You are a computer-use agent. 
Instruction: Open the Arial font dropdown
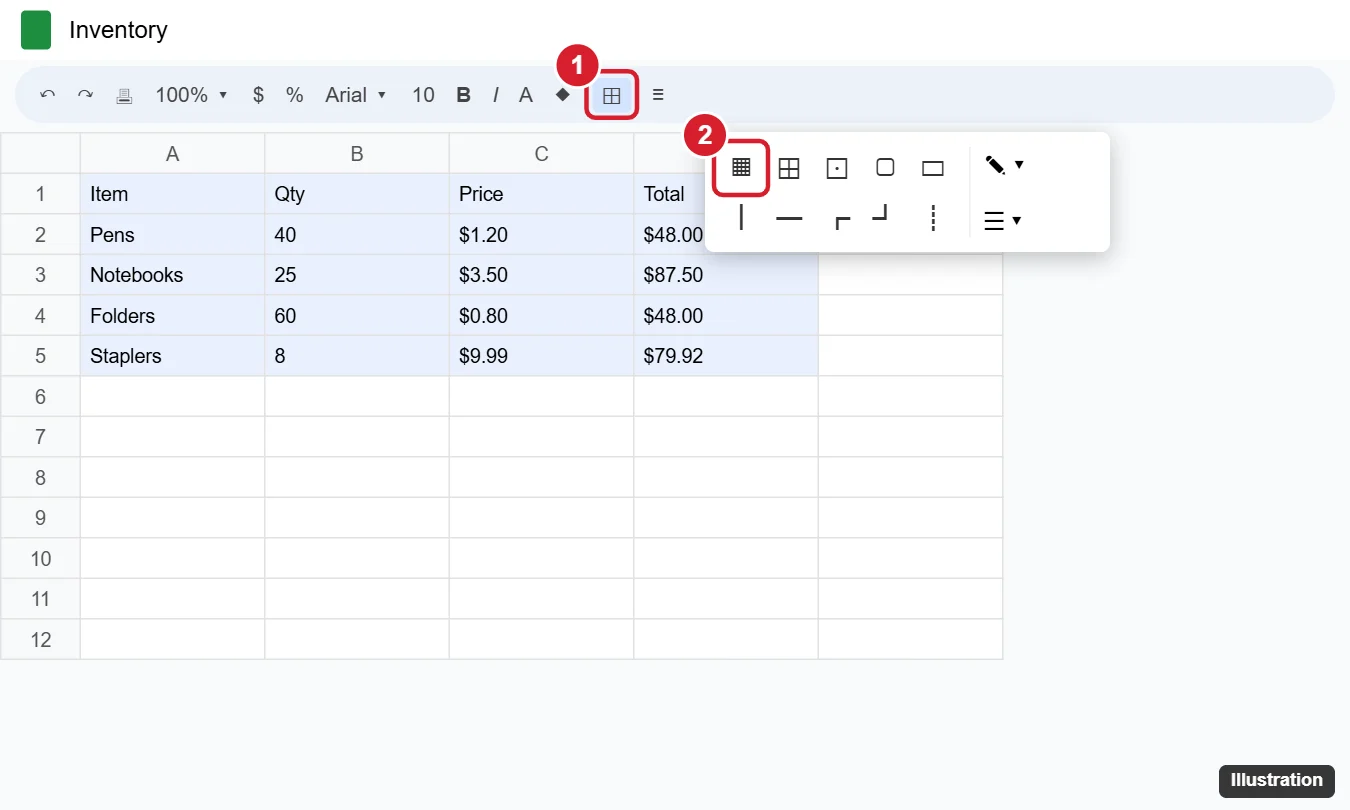pyautogui.click(x=356, y=95)
